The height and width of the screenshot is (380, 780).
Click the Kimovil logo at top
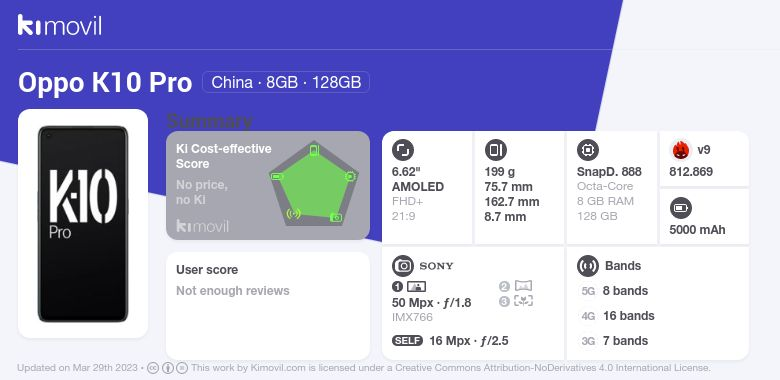pos(60,25)
